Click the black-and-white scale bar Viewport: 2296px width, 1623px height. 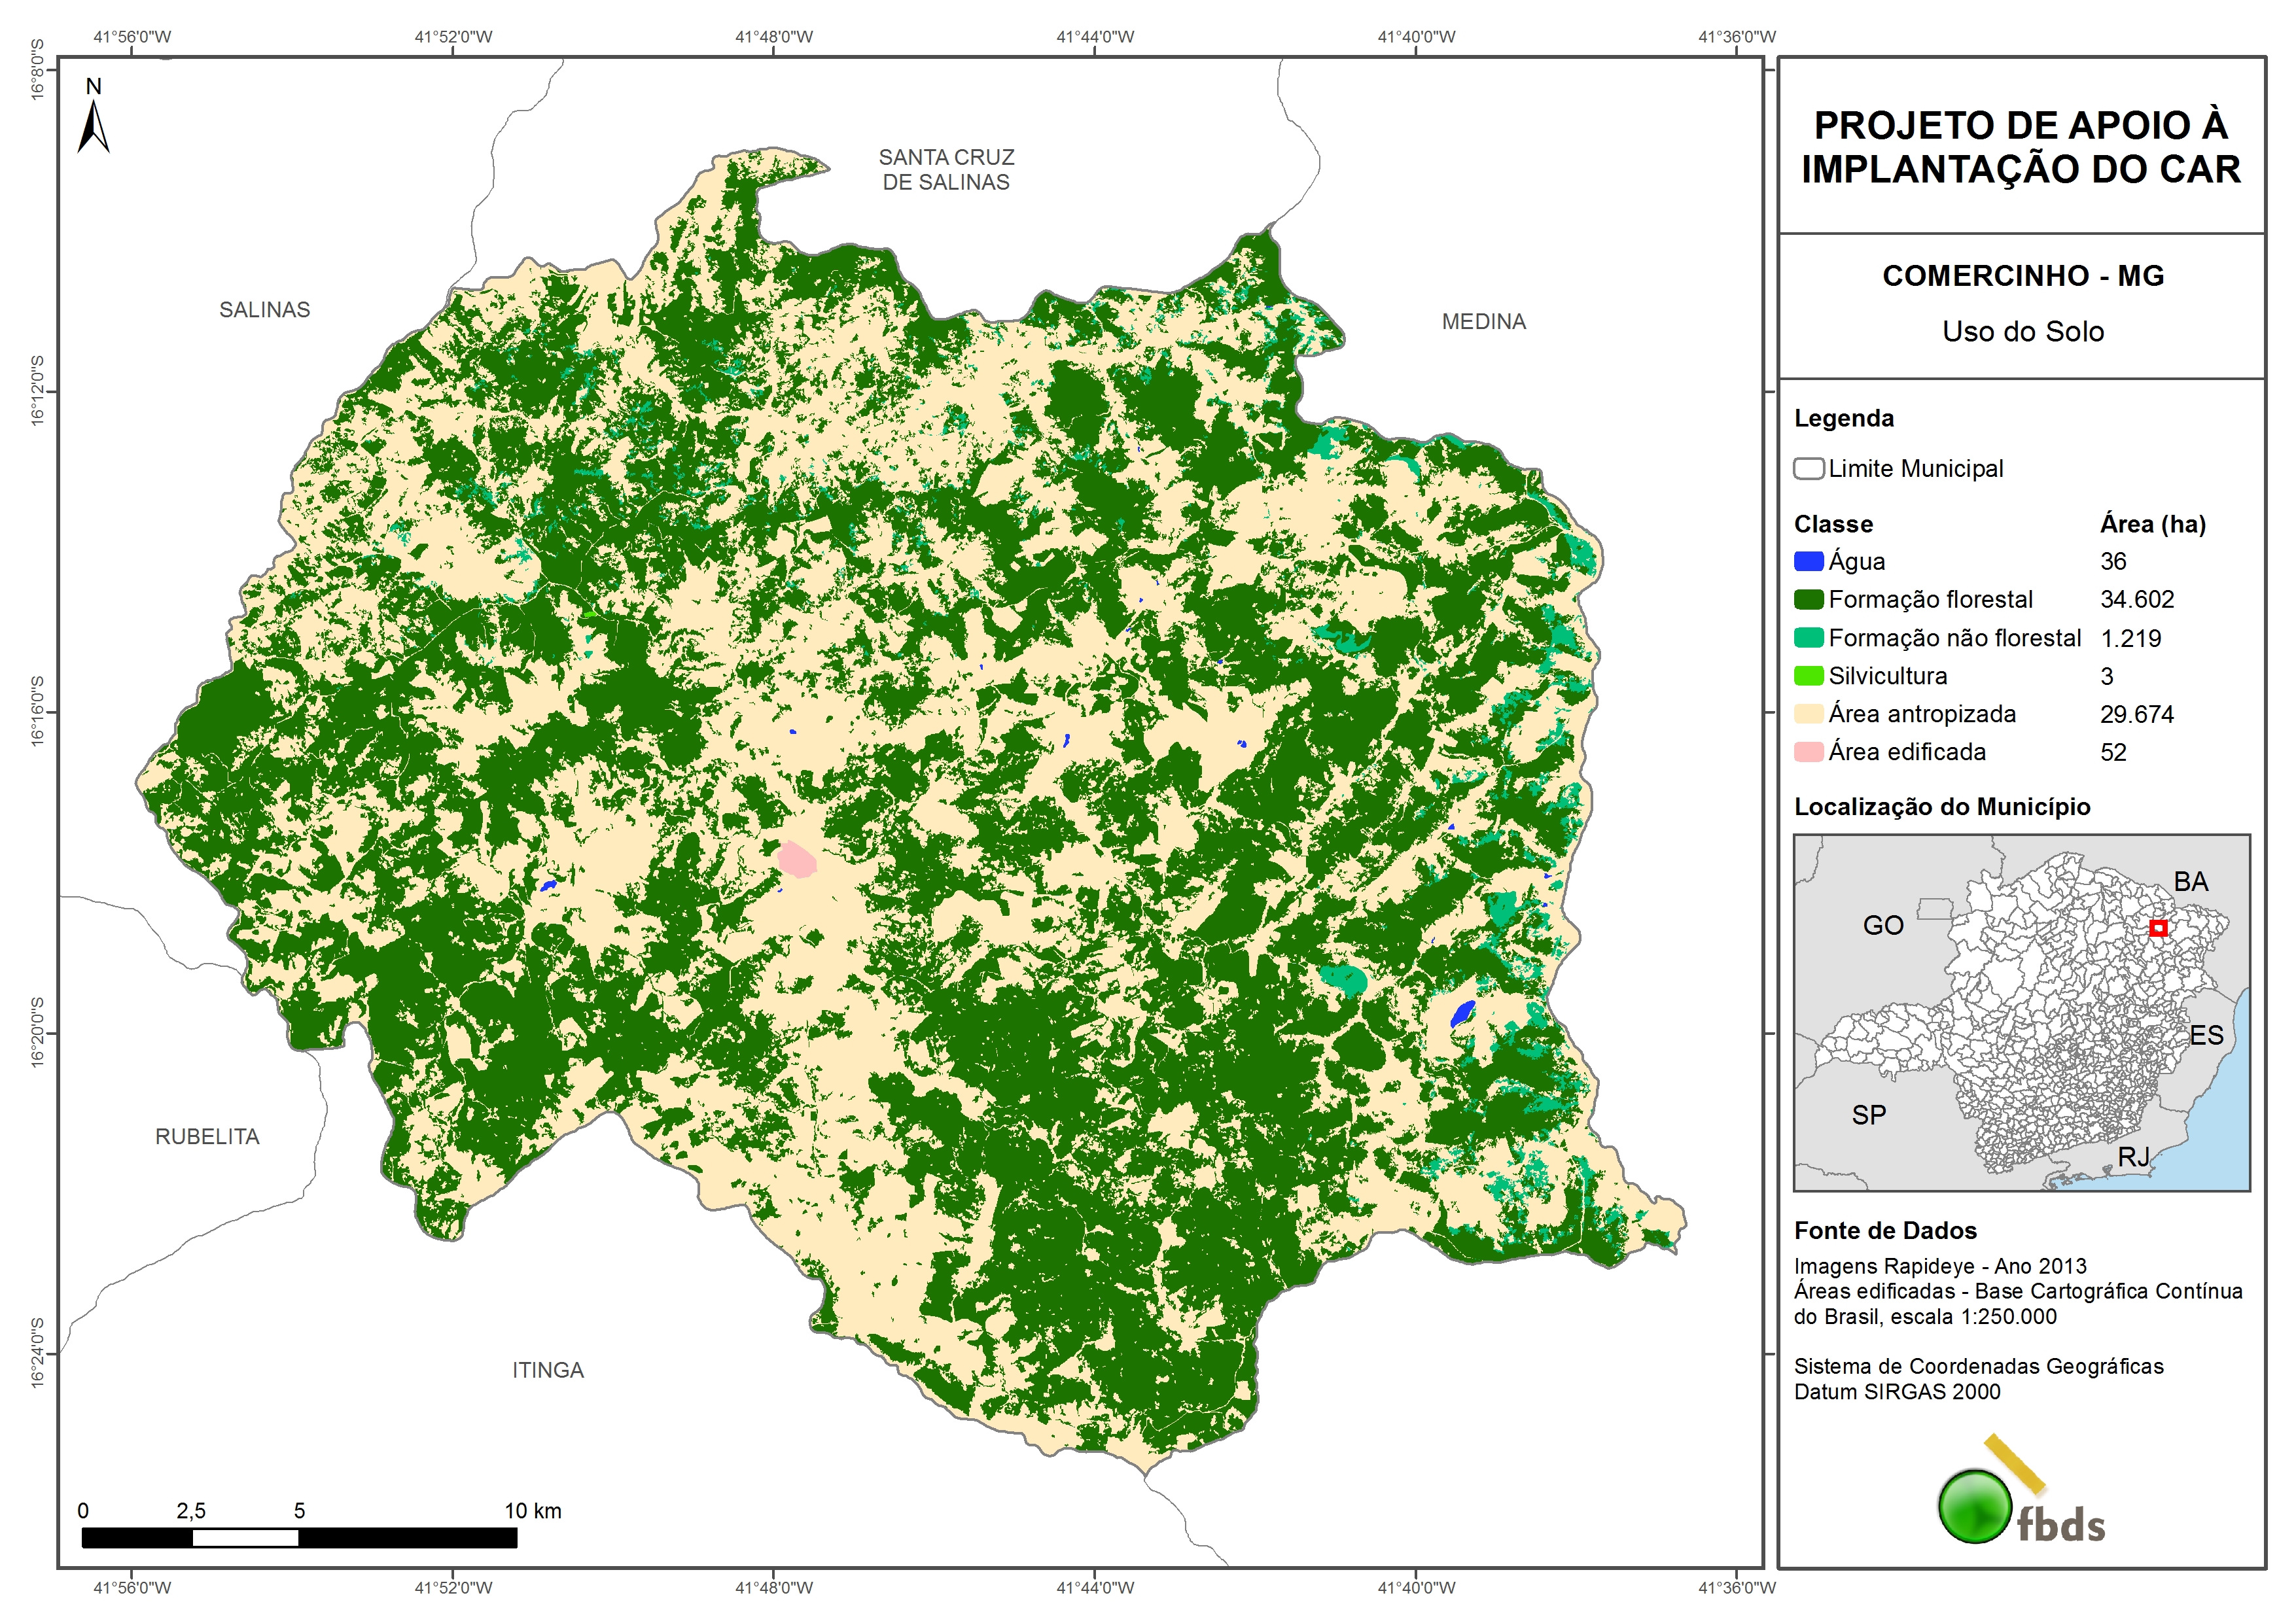point(299,1537)
